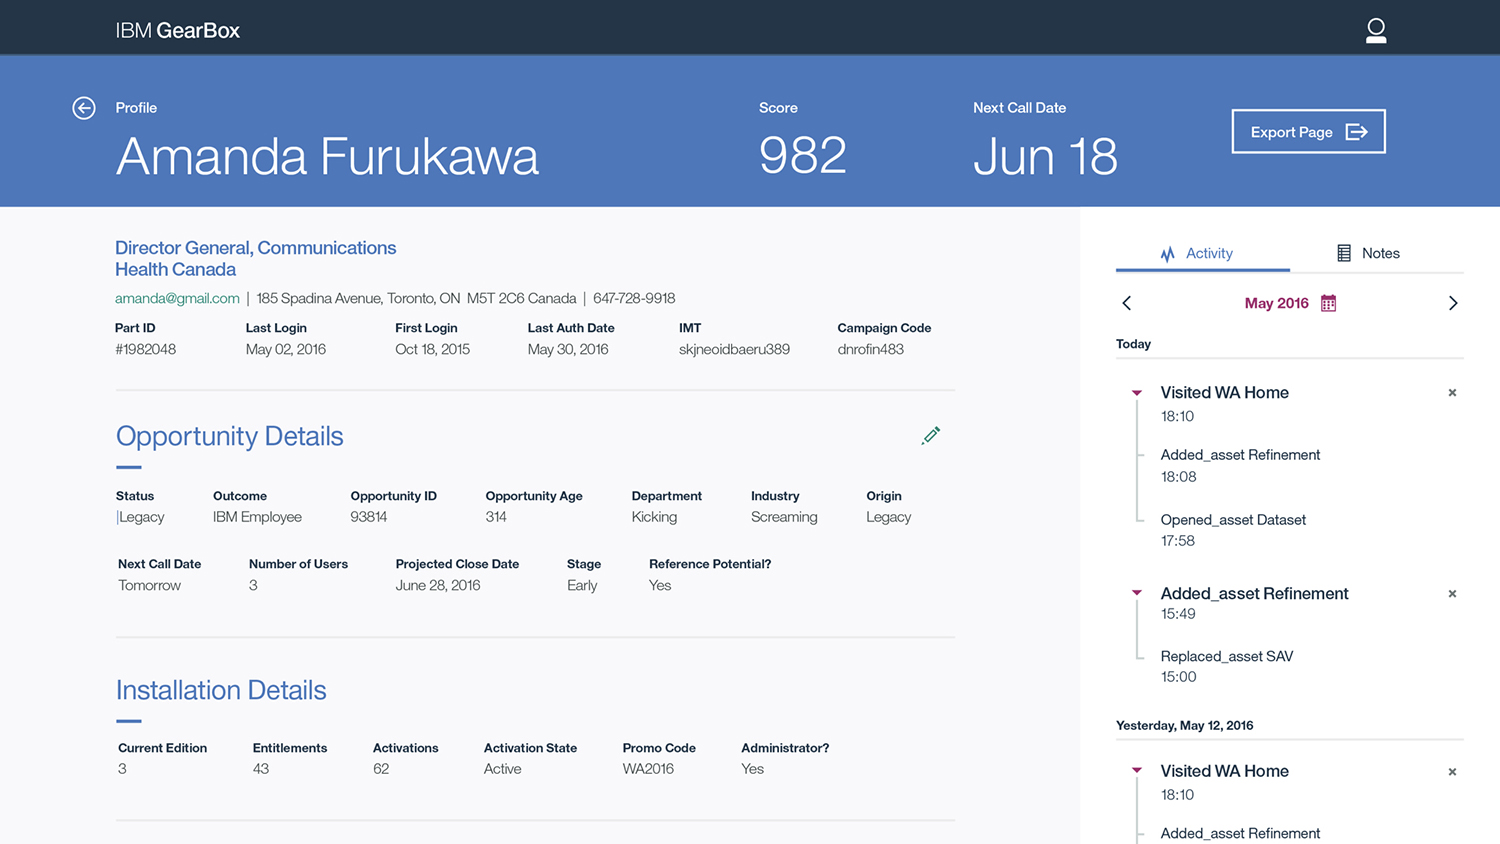Go to next month in activity
The width and height of the screenshot is (1500, 844).
[x=1453, y=303]
